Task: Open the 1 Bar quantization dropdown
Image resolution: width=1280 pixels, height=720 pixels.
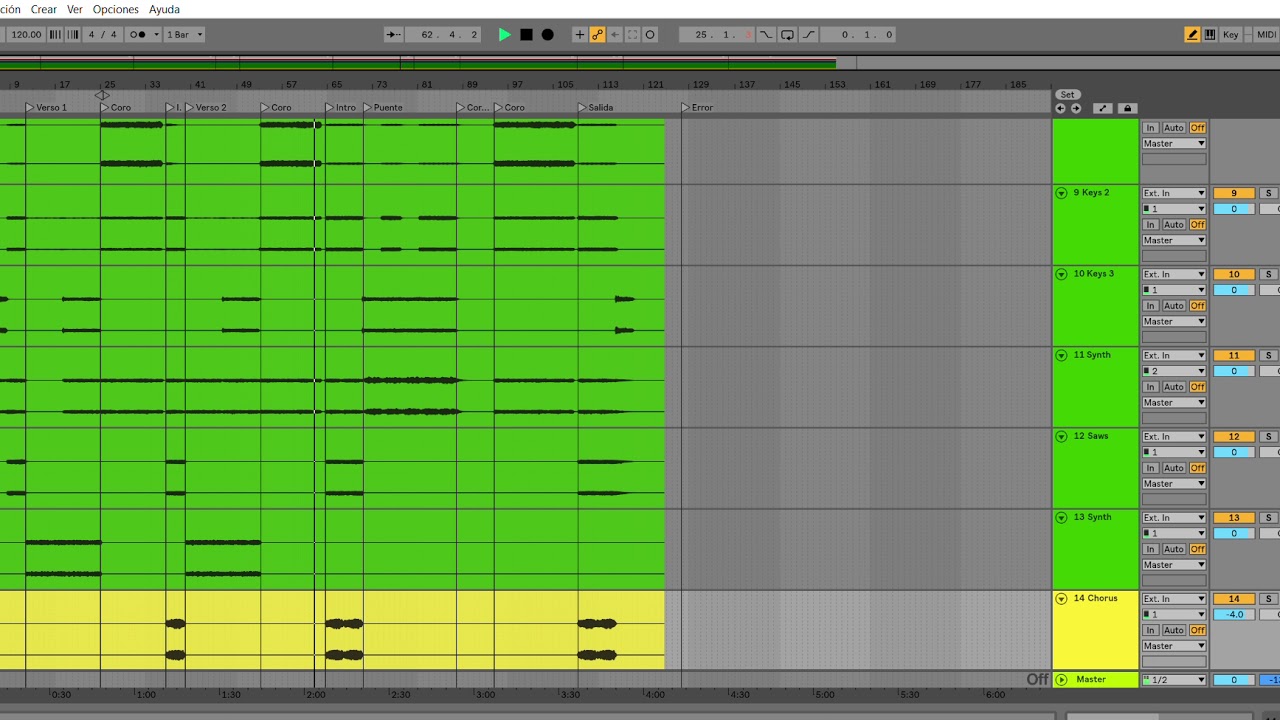Action: click(184, 34)
